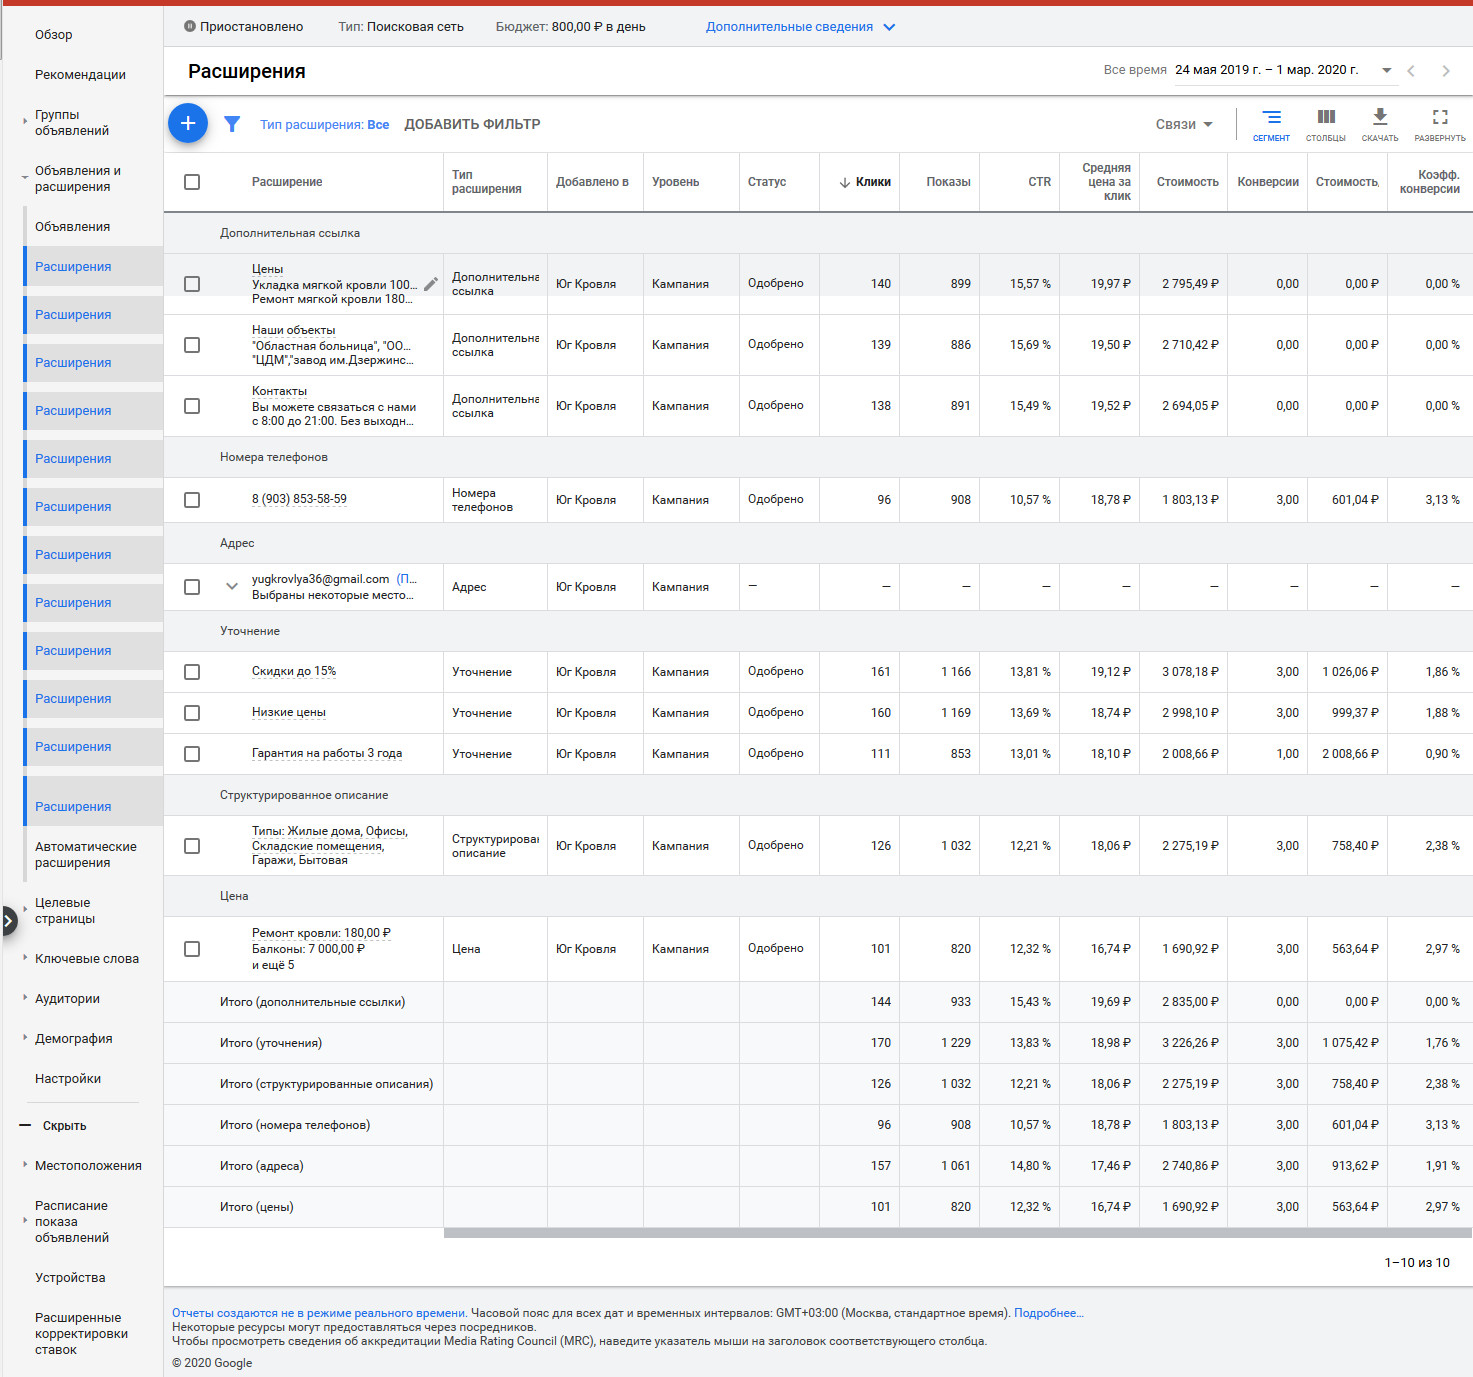1473x1377 pixels.
Task: Tick the select-all checkbox in header
Action: pyautogui.click(x=192, y=182)
